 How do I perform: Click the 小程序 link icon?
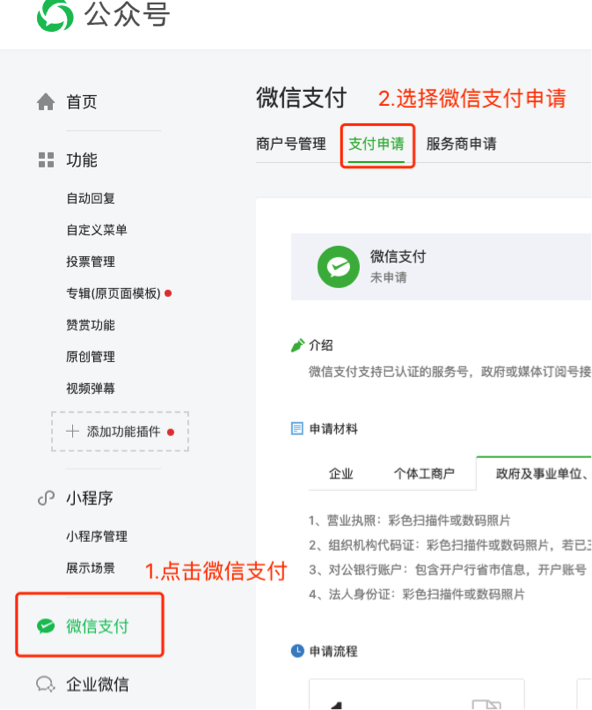[46, 498]
